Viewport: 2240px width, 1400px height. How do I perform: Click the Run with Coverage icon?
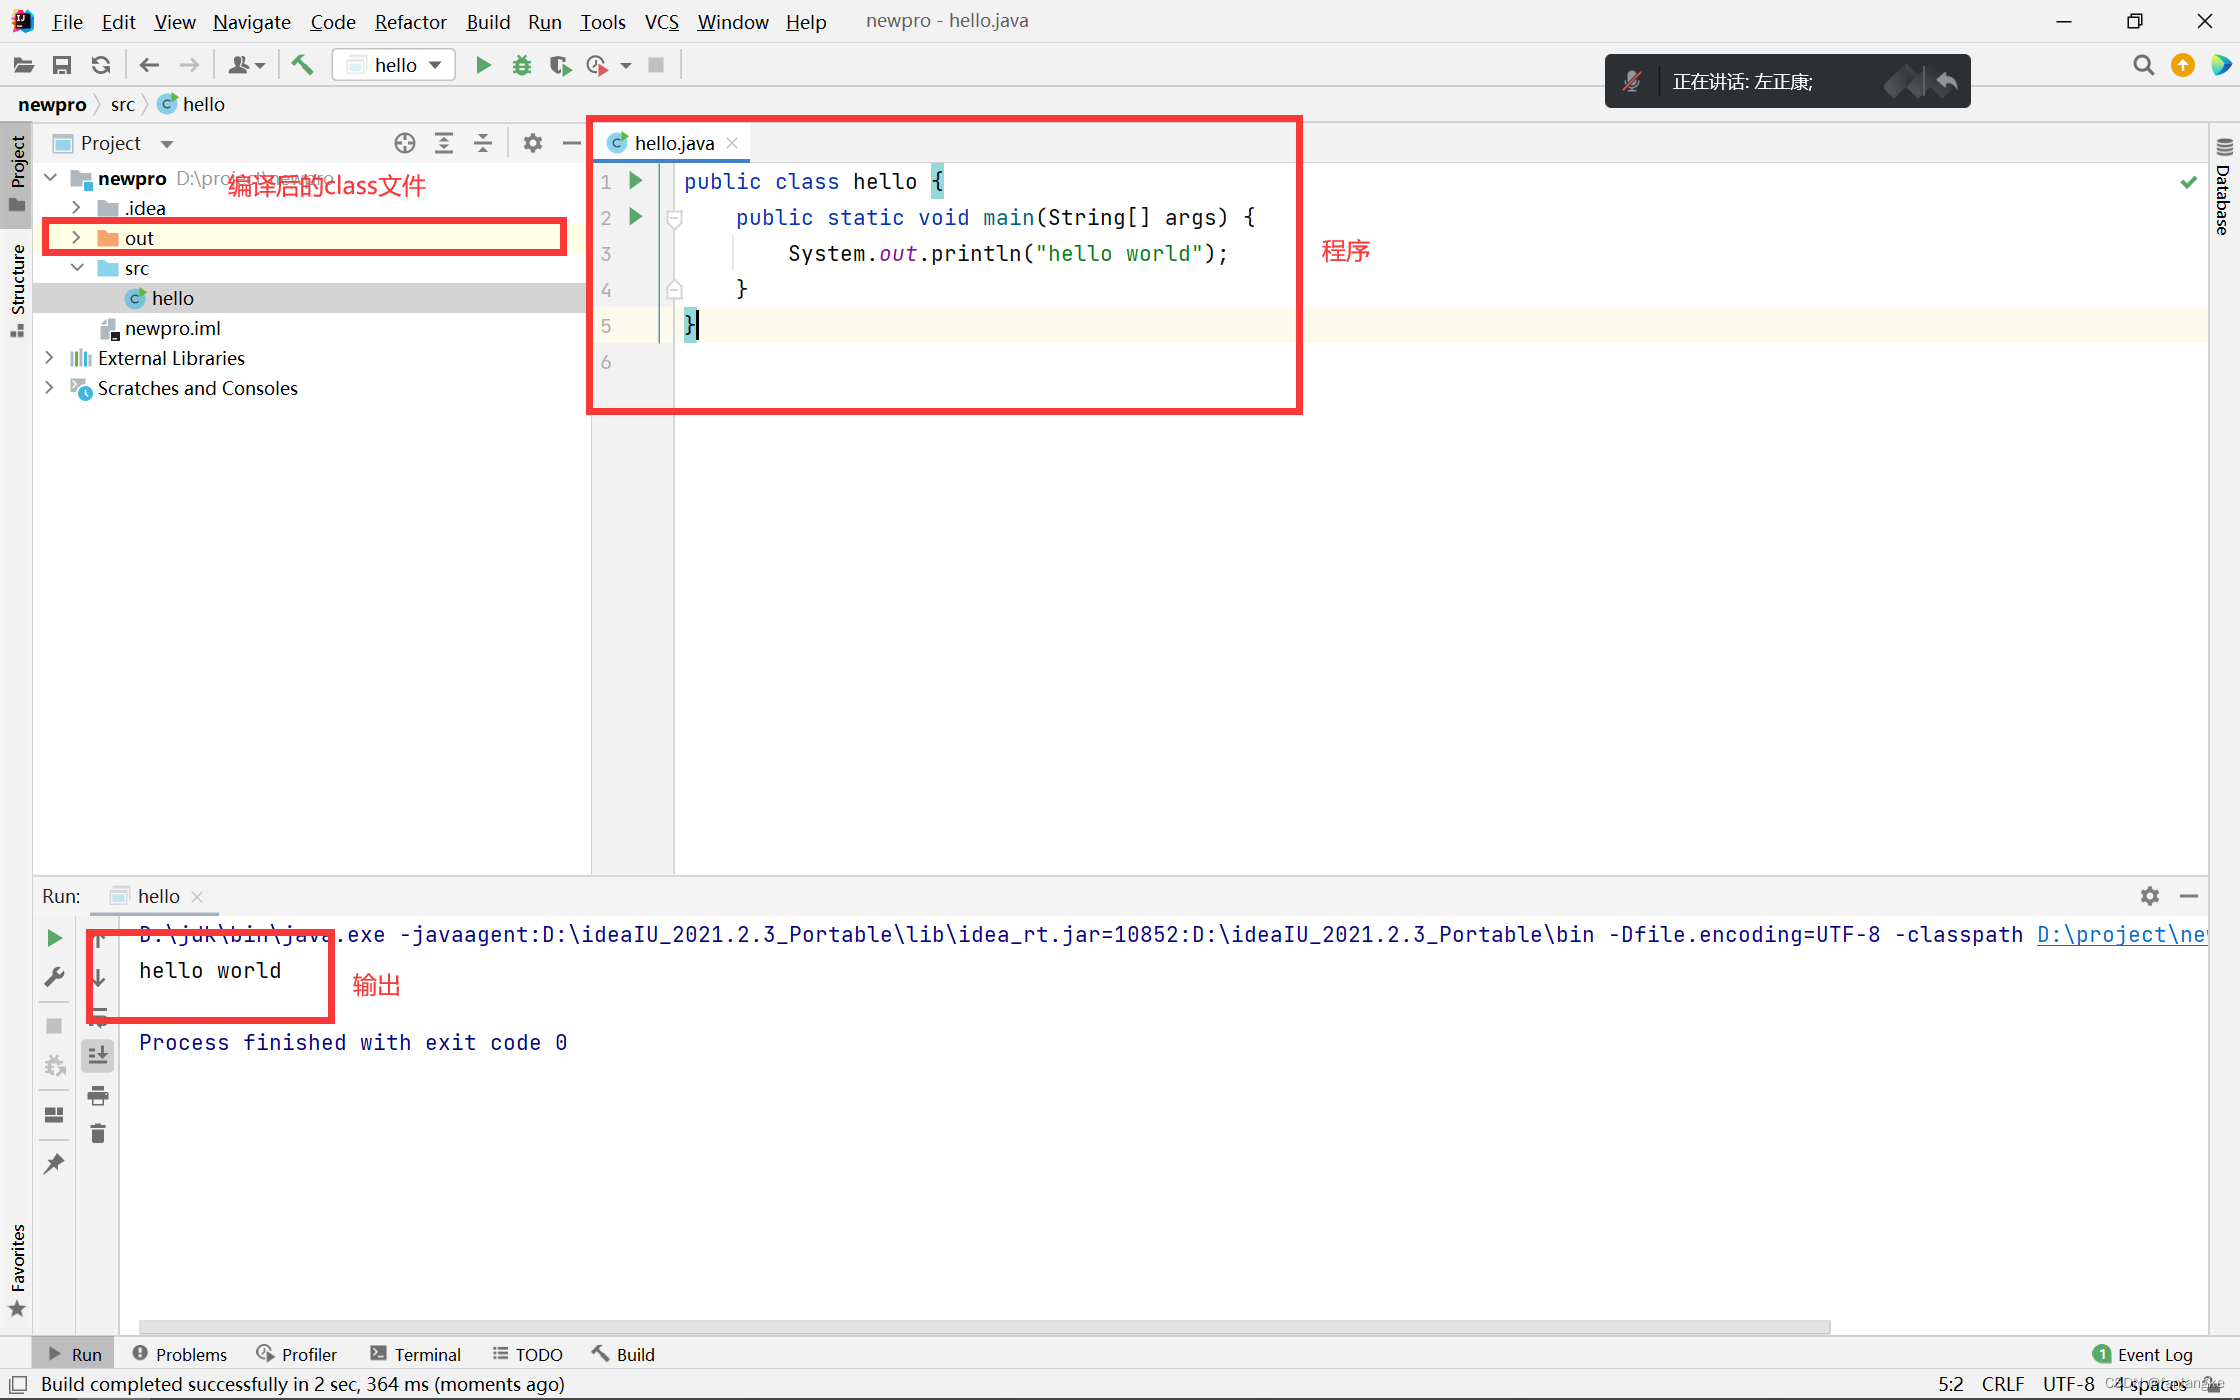click(560, 65)
